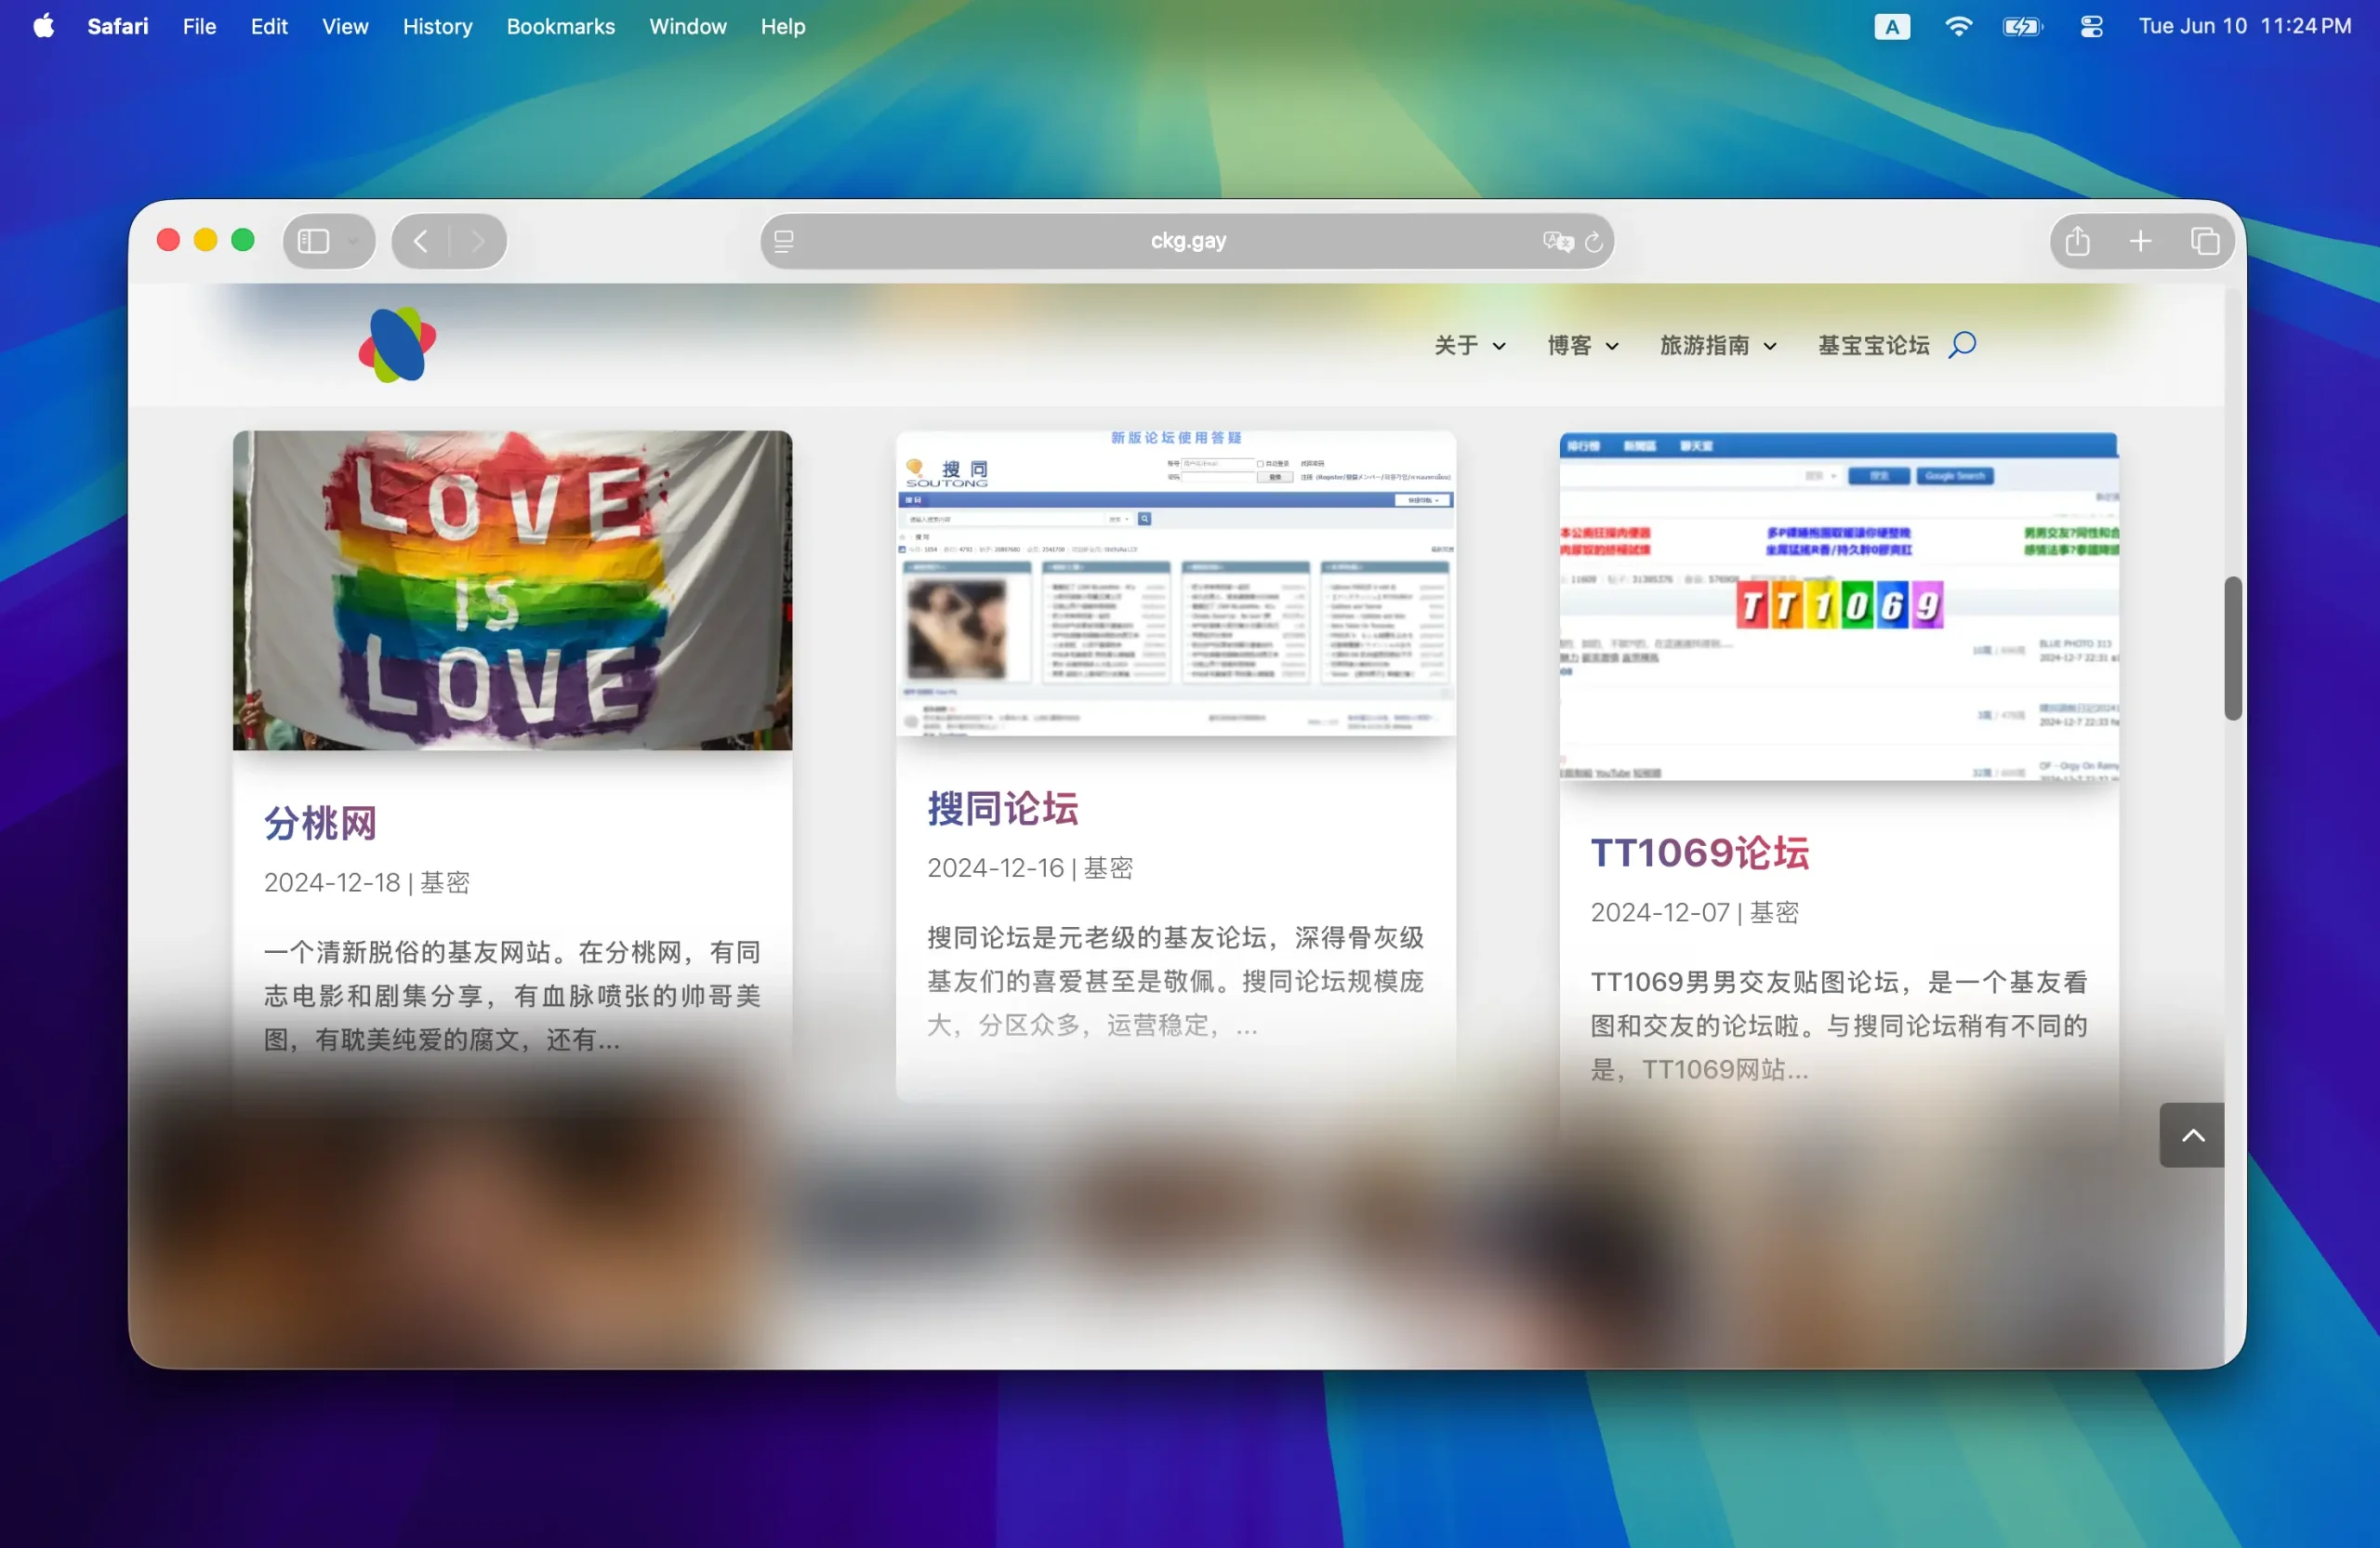Open the website search magnifier

click(x=1961, y=345)
